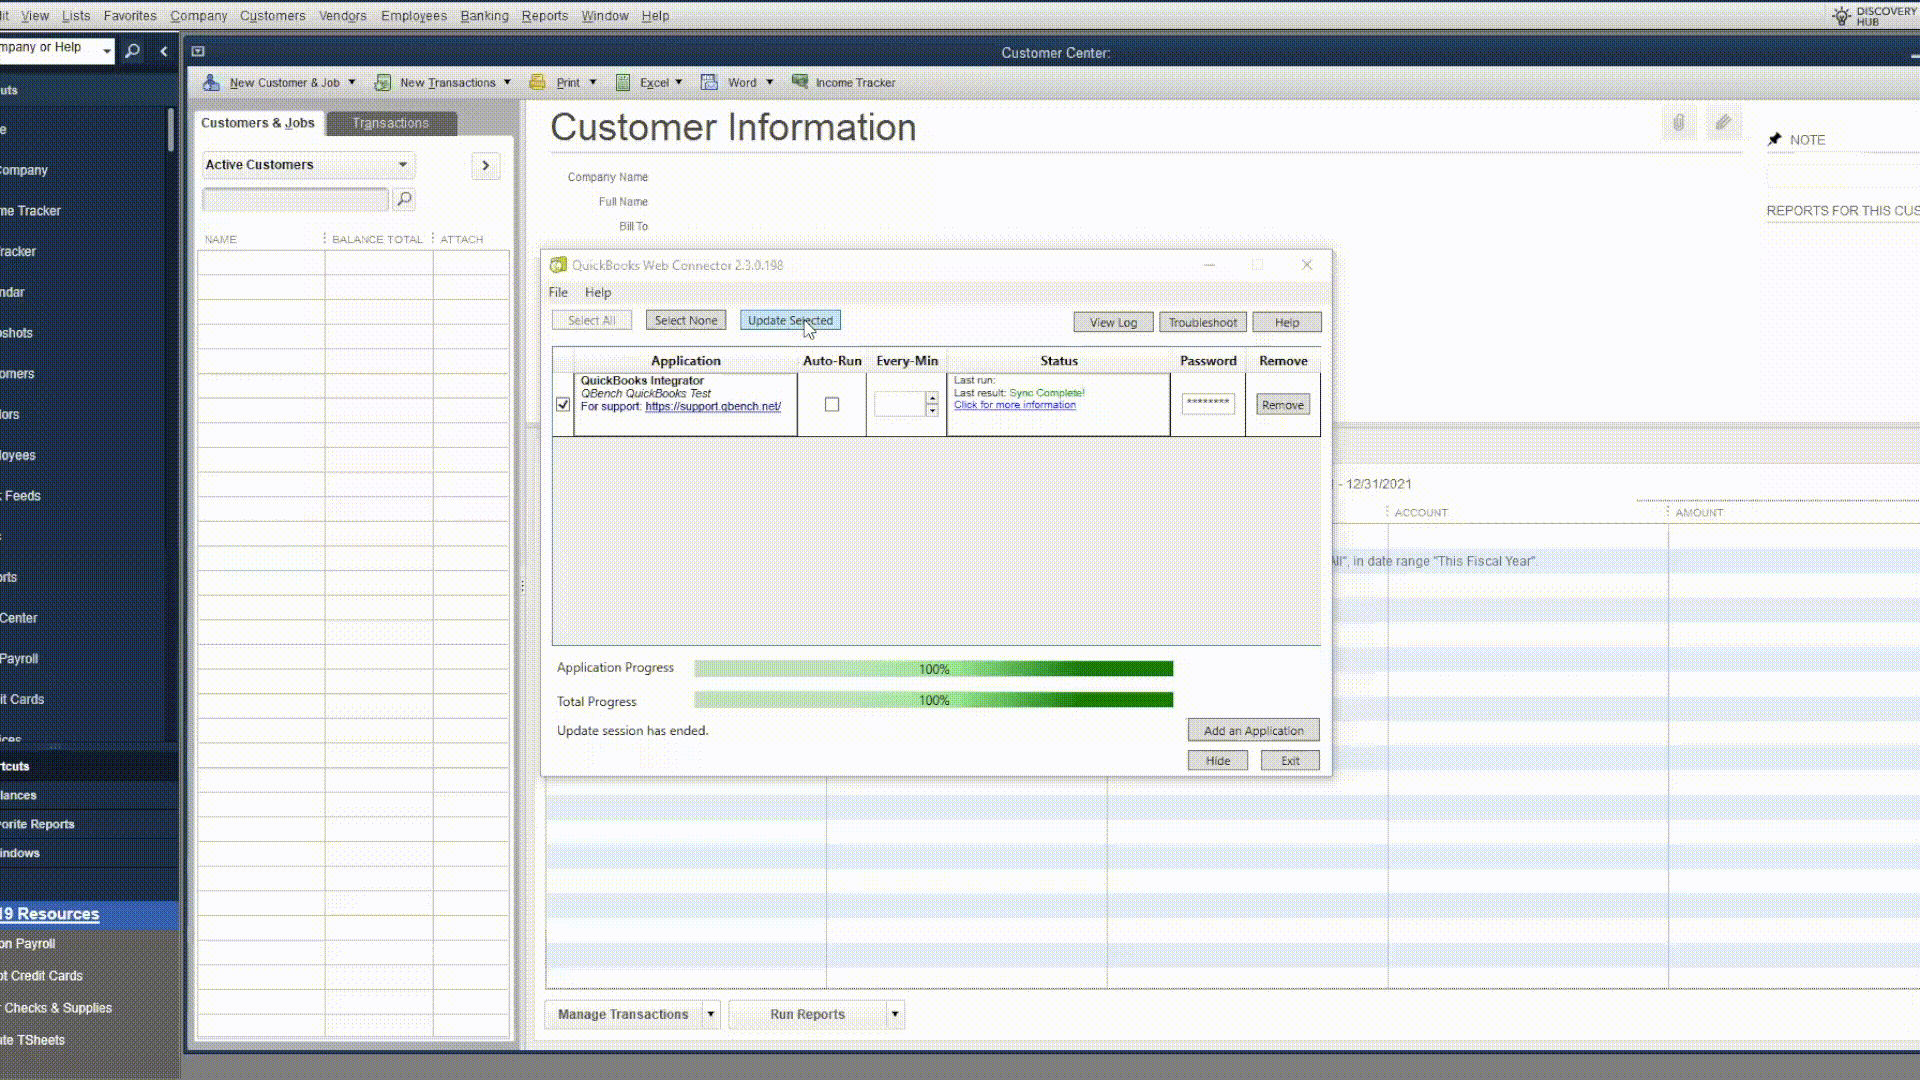Click the search magnifier in left sidebar
This screenshot has width=1920, height=1080.
tap(132, 51)
